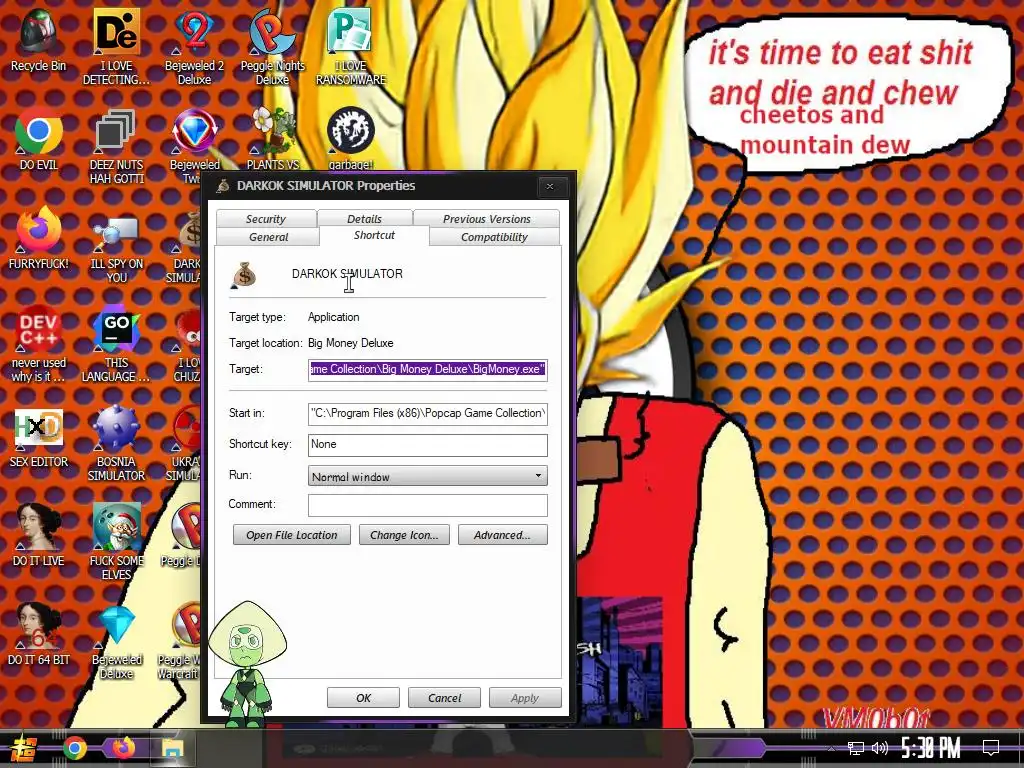Switch to the Previous Versions tab
The height and width of the screenshot is (768, 1024).
pos(487,219)
